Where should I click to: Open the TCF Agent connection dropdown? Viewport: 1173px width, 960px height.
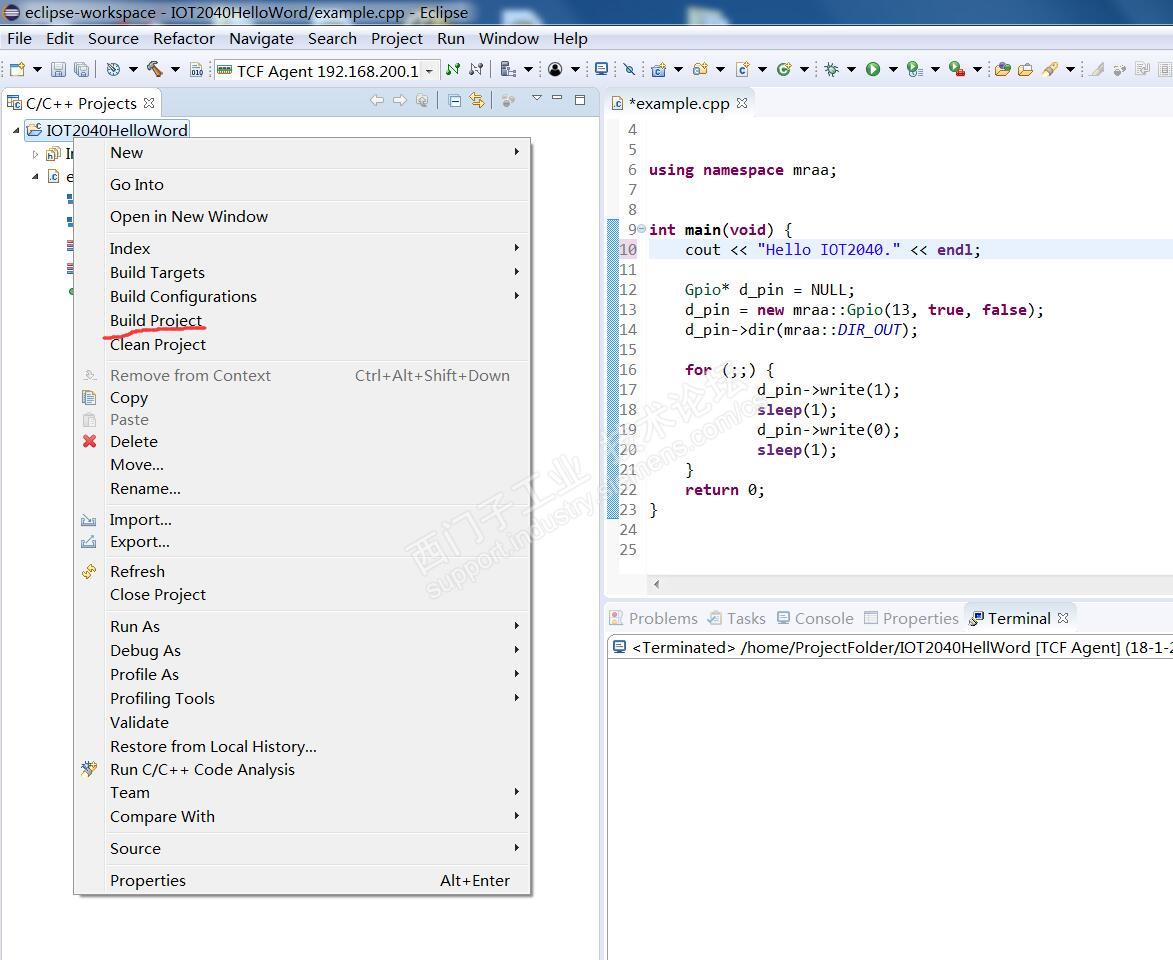tap(429, 70)
